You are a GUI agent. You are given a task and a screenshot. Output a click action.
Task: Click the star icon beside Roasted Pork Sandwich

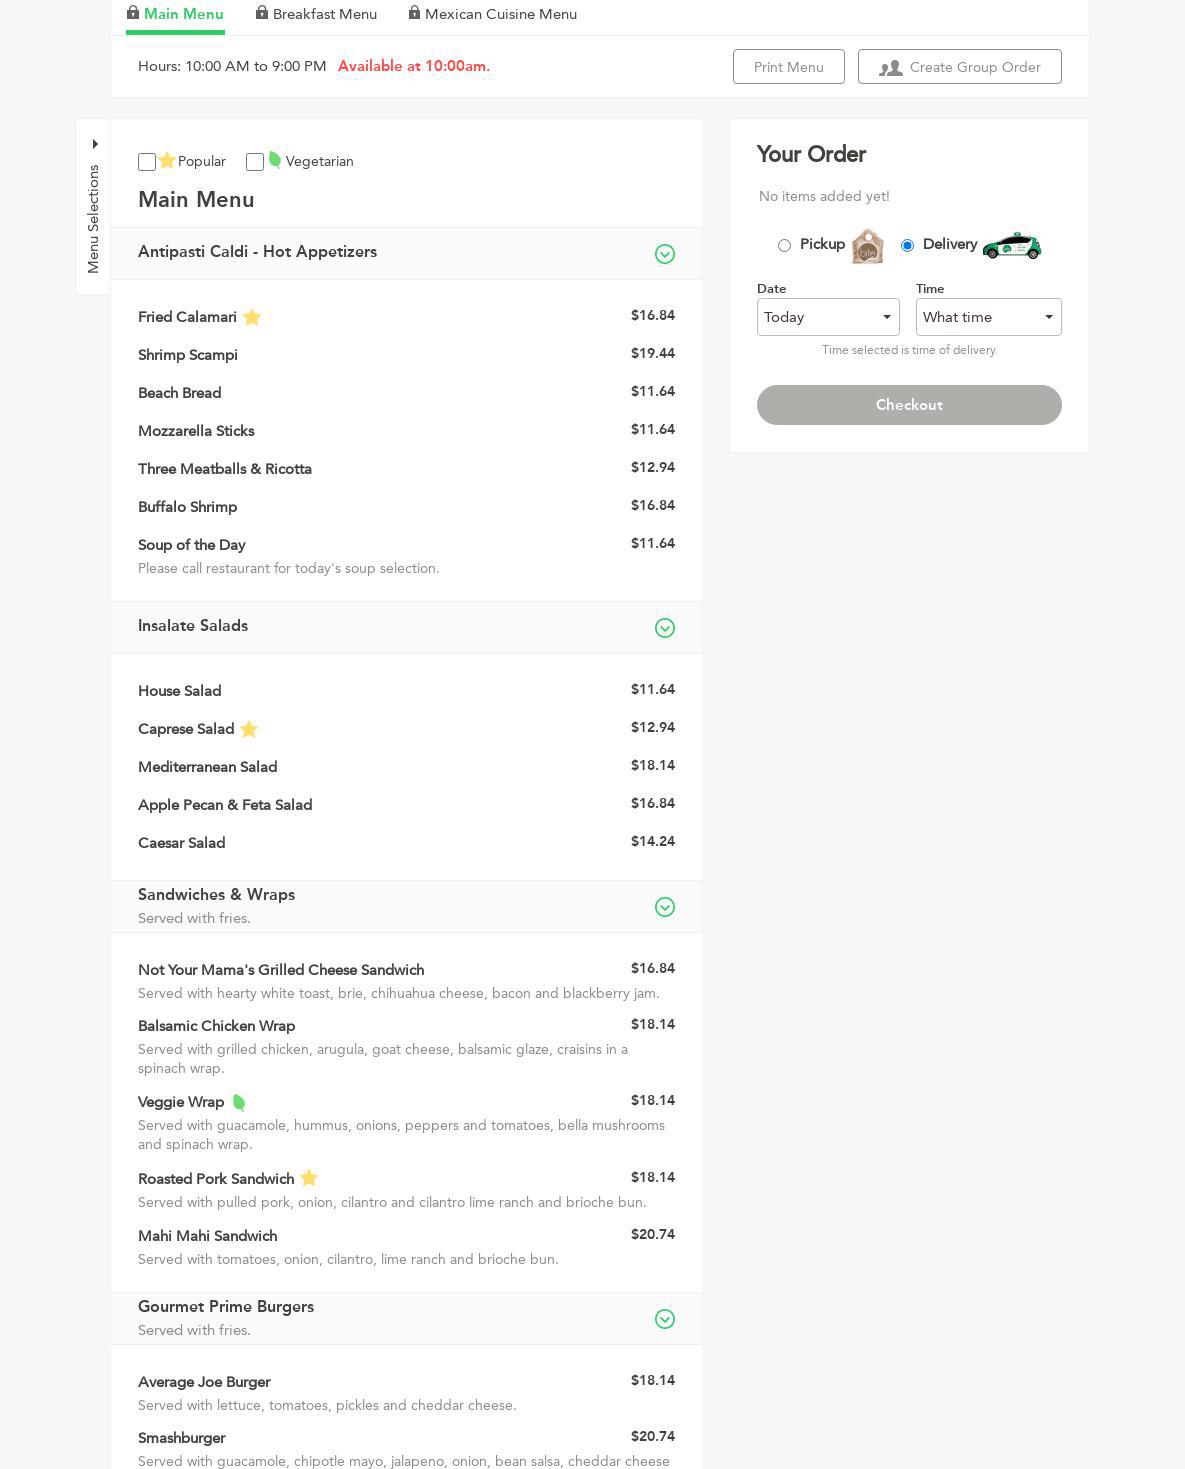click(x=309, y=1178)
